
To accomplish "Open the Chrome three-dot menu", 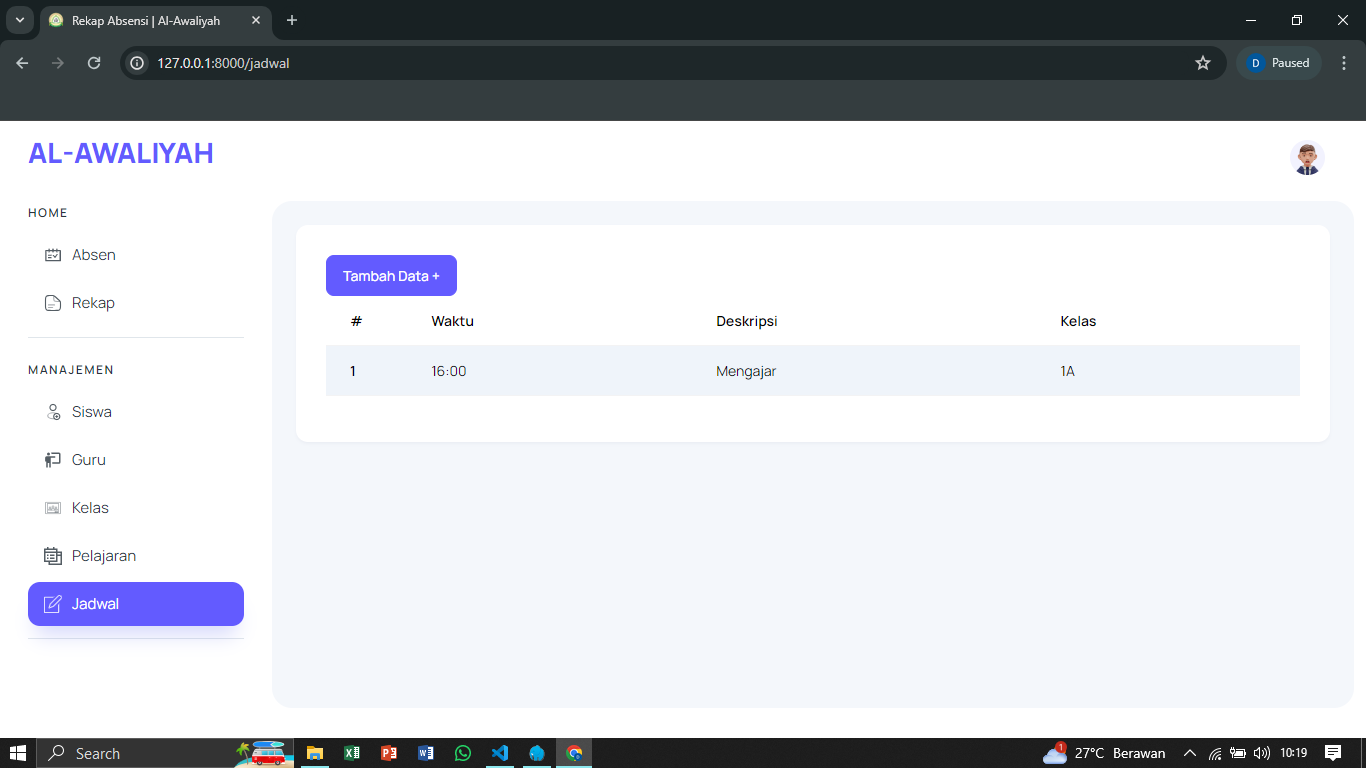I will pyautogui.click(x=1344, y=63).
